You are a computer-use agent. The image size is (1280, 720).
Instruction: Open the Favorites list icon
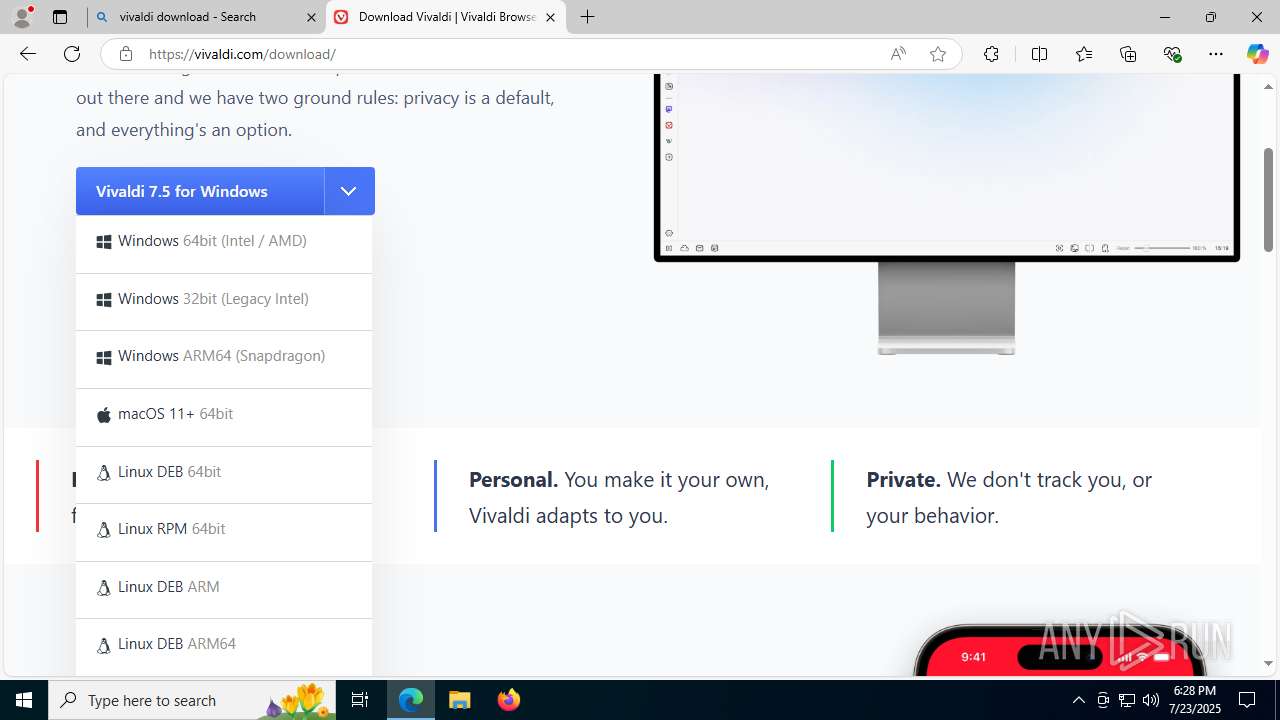pos(1084,54)
